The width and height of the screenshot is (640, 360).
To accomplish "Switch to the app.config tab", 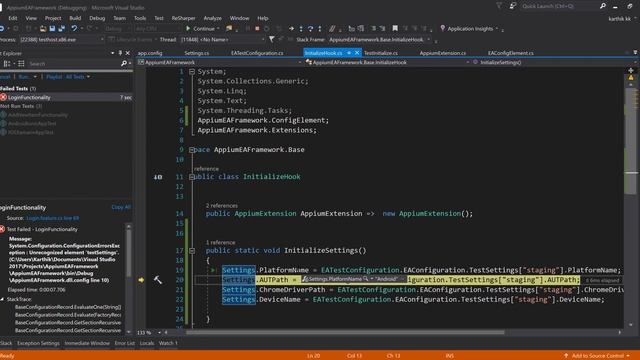I will point(150,53).
